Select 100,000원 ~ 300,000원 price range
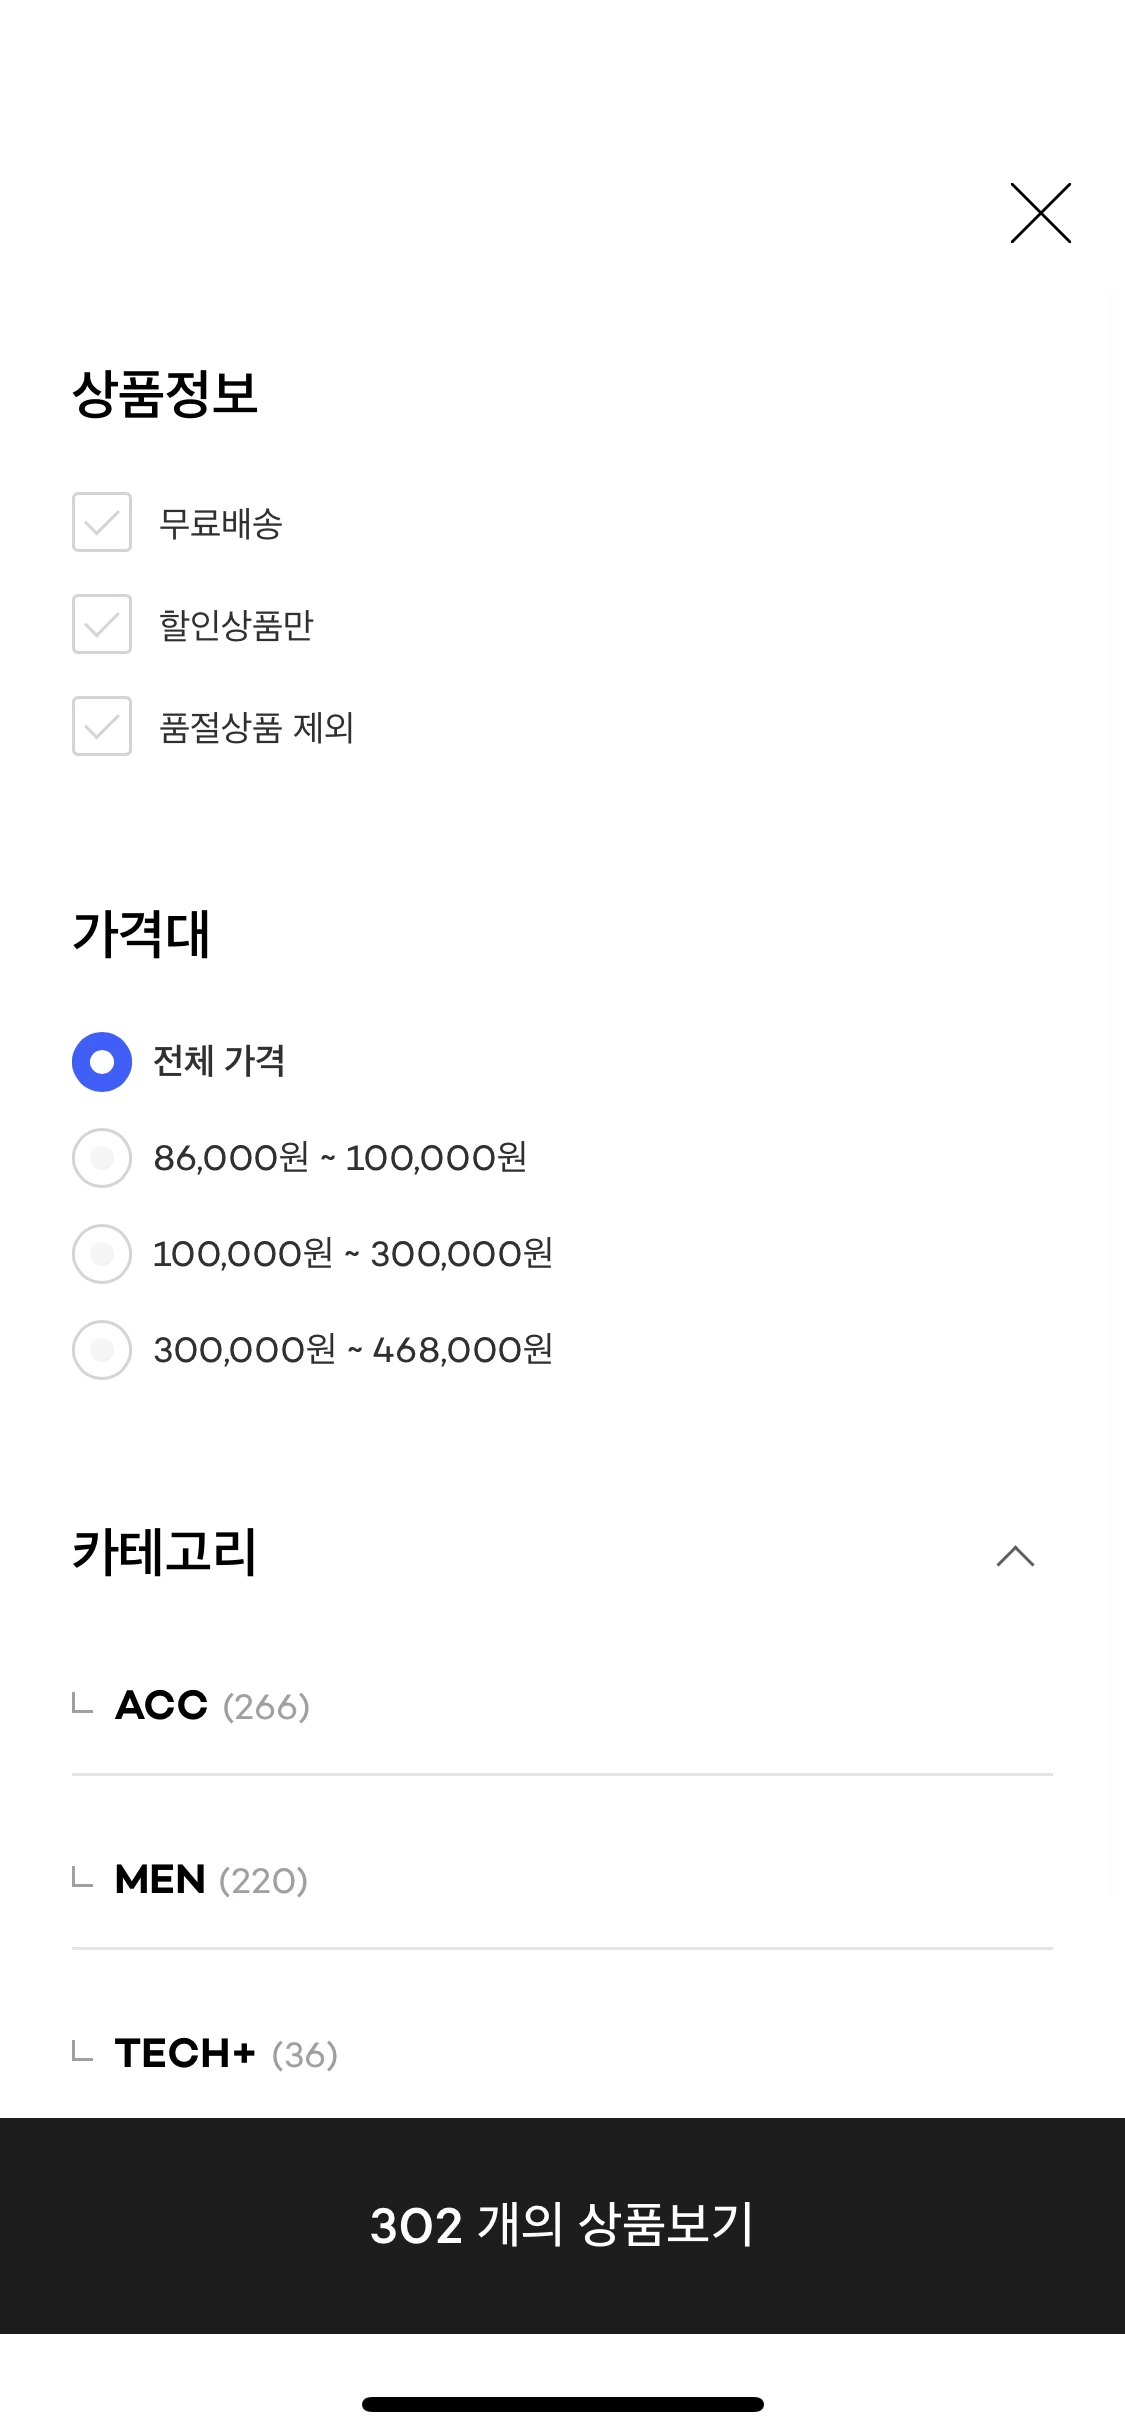The height and width of the screenshot is (2436, 1125). click(x=102, y=1254)
